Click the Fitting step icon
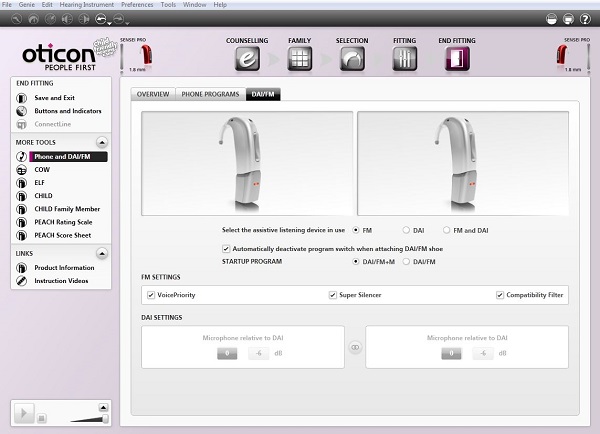Image resolution: width=600 pixels, height=434 pixels. point(405,58)
